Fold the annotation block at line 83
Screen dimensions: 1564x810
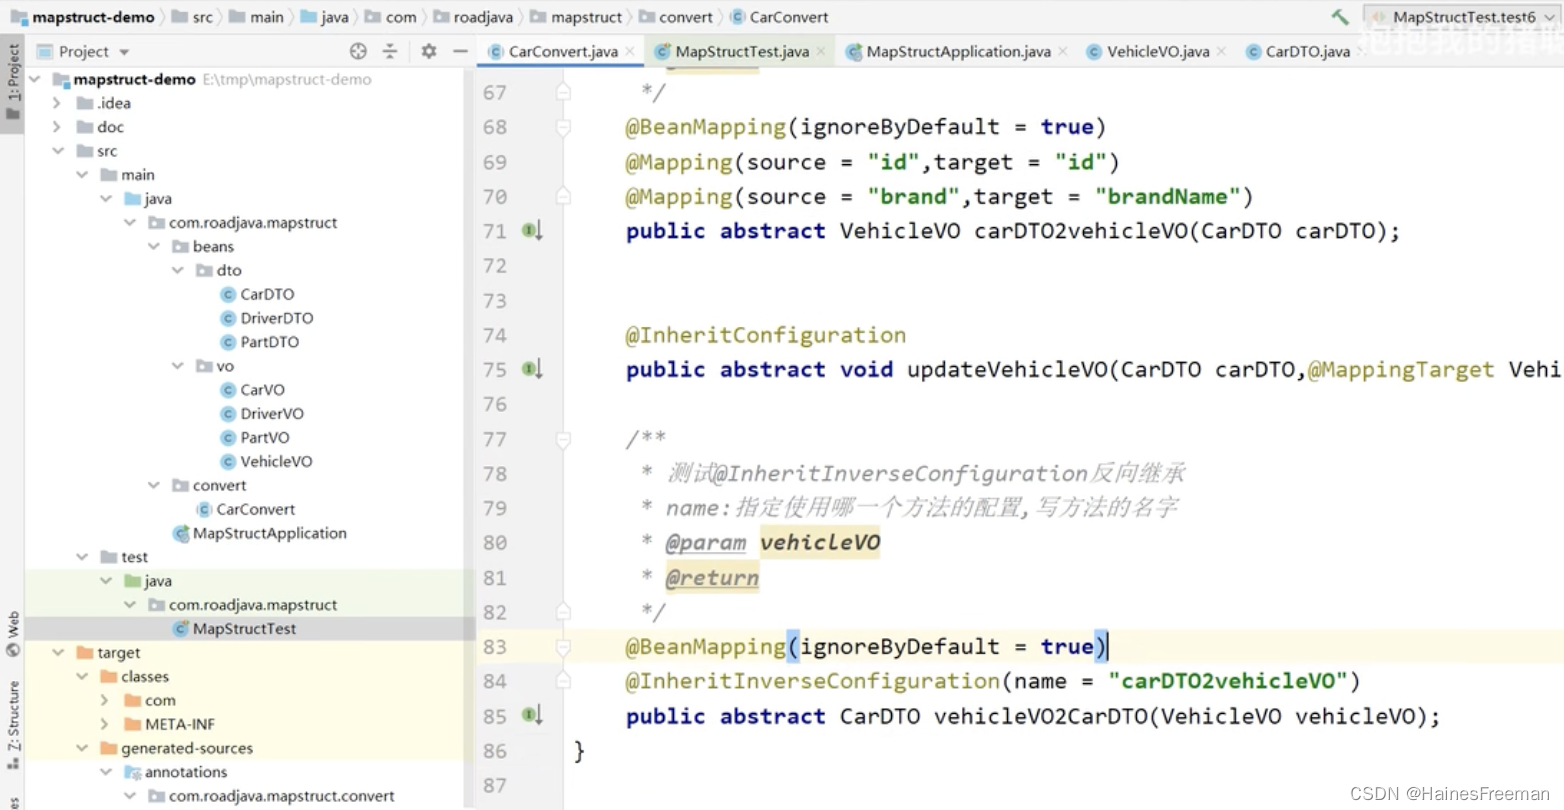tap(563, 647)
